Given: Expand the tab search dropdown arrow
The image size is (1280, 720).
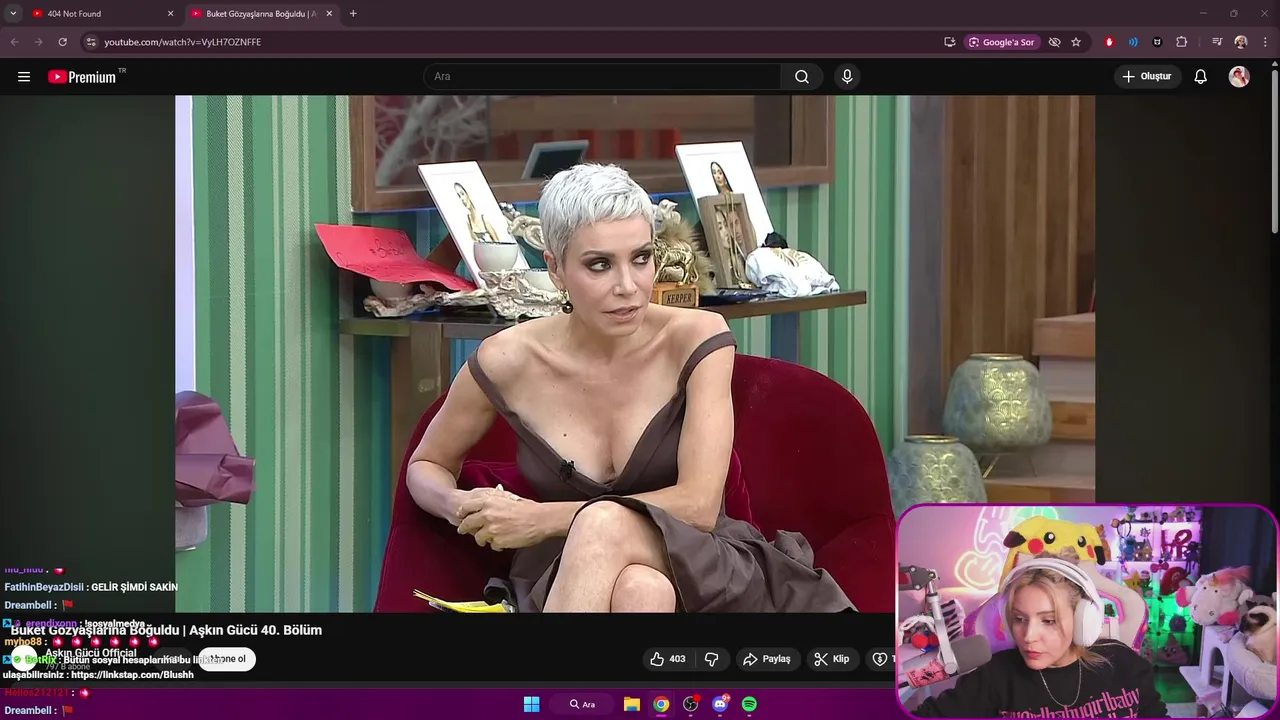Looking at the screenshot, I should 13,14.
